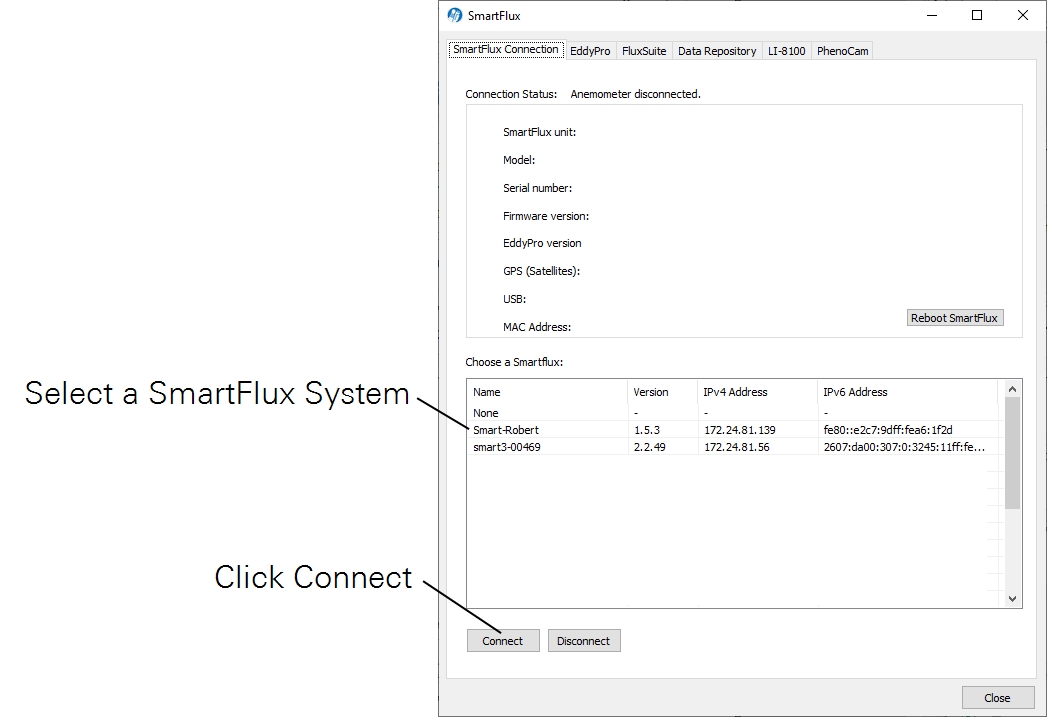This screenshot has height=717, width=1047.
Task: Open the PhenoCam tab
Action: click(x=843, y=51)
